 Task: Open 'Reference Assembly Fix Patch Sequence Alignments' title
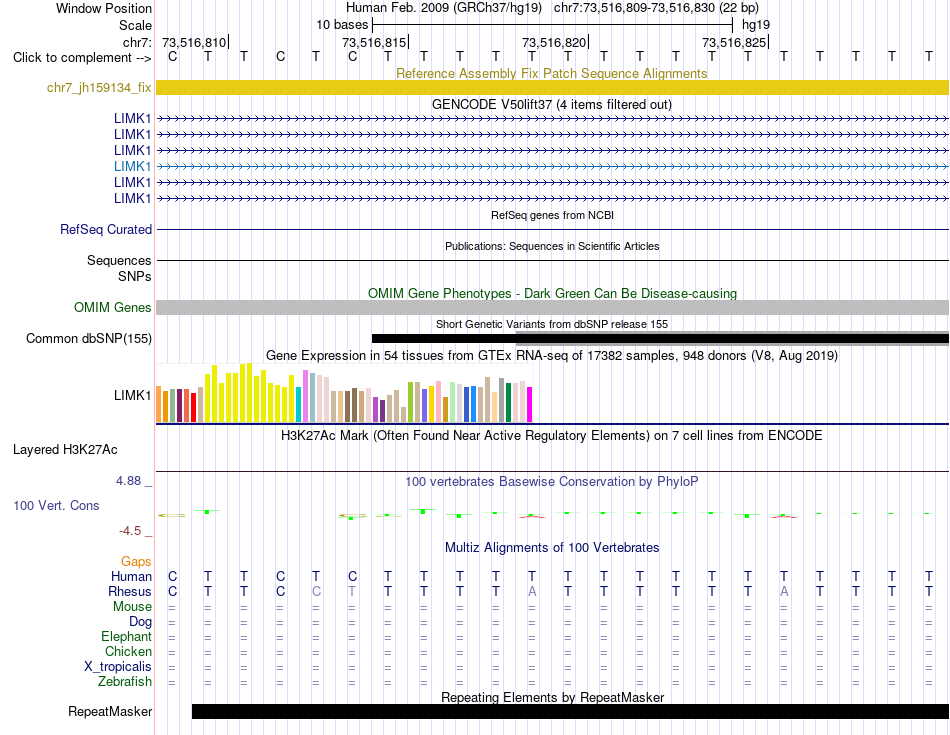pos(551,73)
